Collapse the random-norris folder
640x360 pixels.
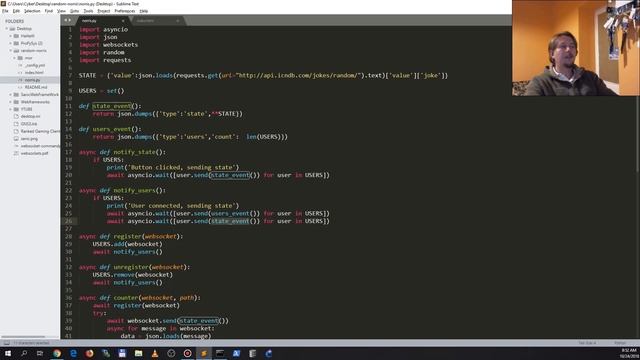coord(11,51)
